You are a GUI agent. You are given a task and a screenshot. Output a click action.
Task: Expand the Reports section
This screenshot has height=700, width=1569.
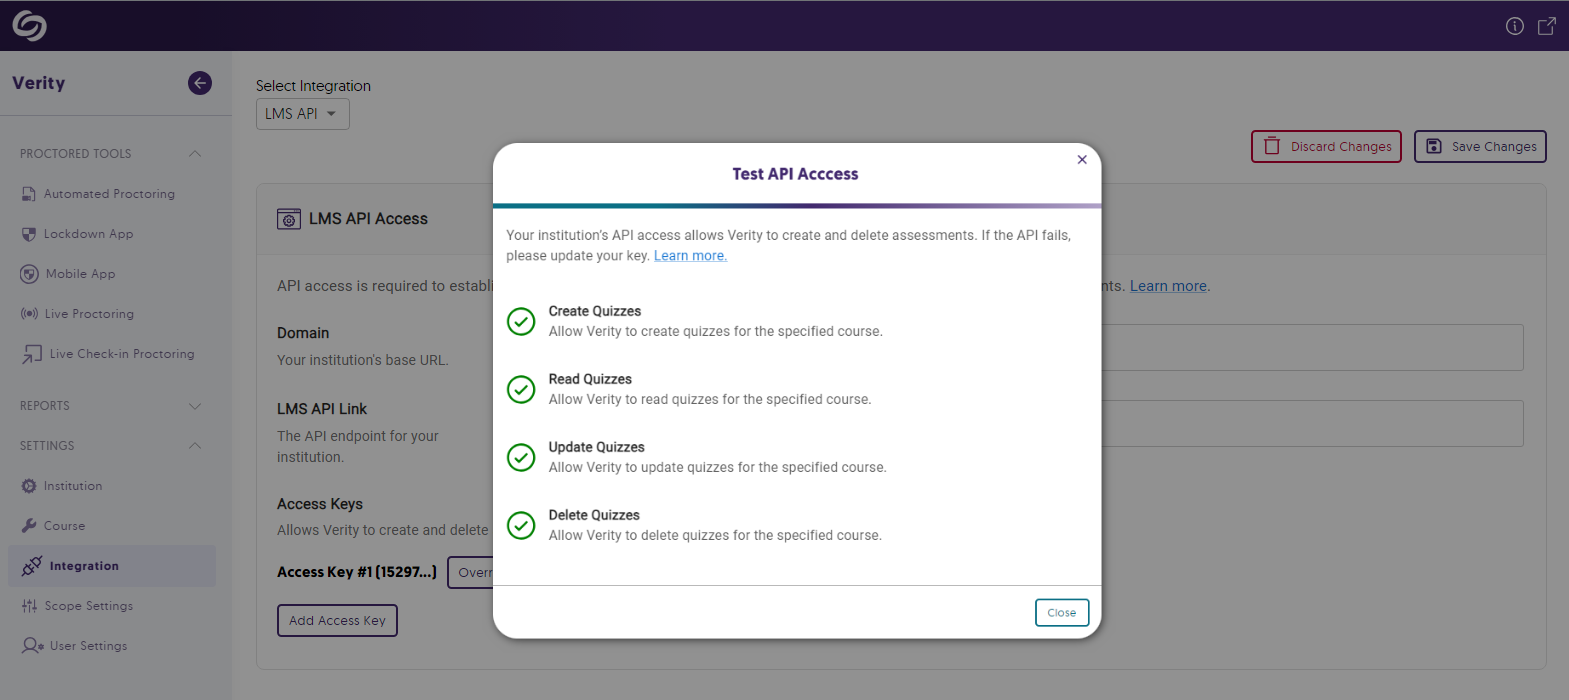(195, 406)
